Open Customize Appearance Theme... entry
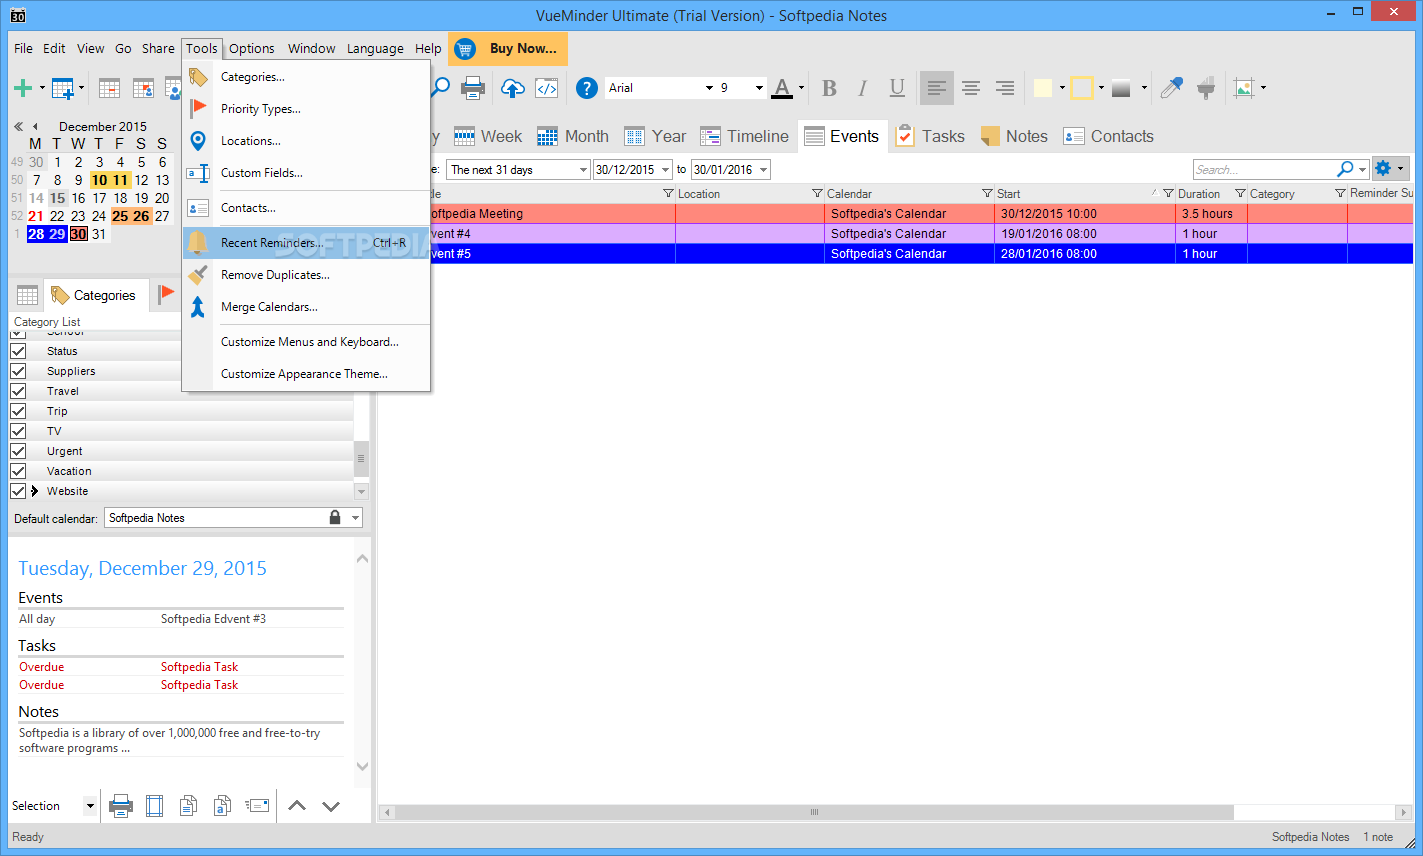 coord(306,374)
